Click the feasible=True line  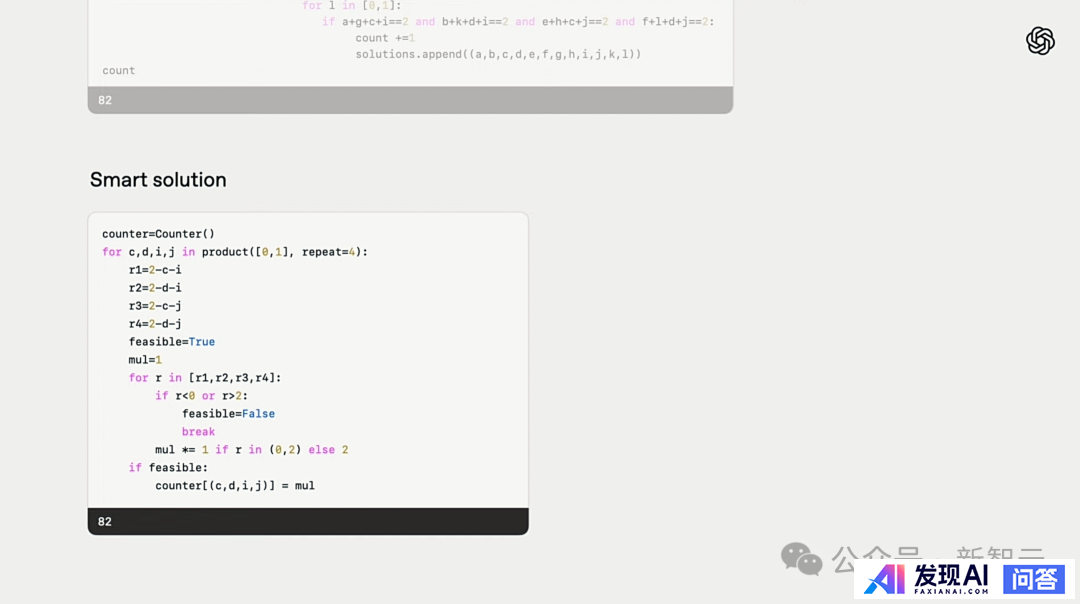171,342
